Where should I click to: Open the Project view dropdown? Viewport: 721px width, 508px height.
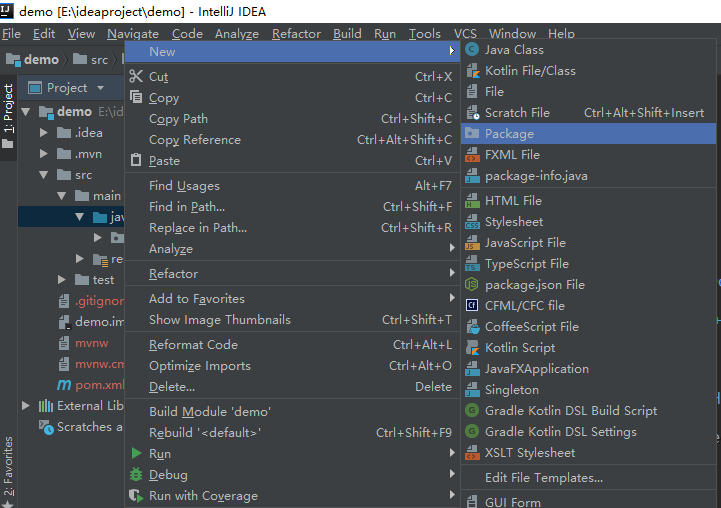pyautogui.click(x=100, y=87)
